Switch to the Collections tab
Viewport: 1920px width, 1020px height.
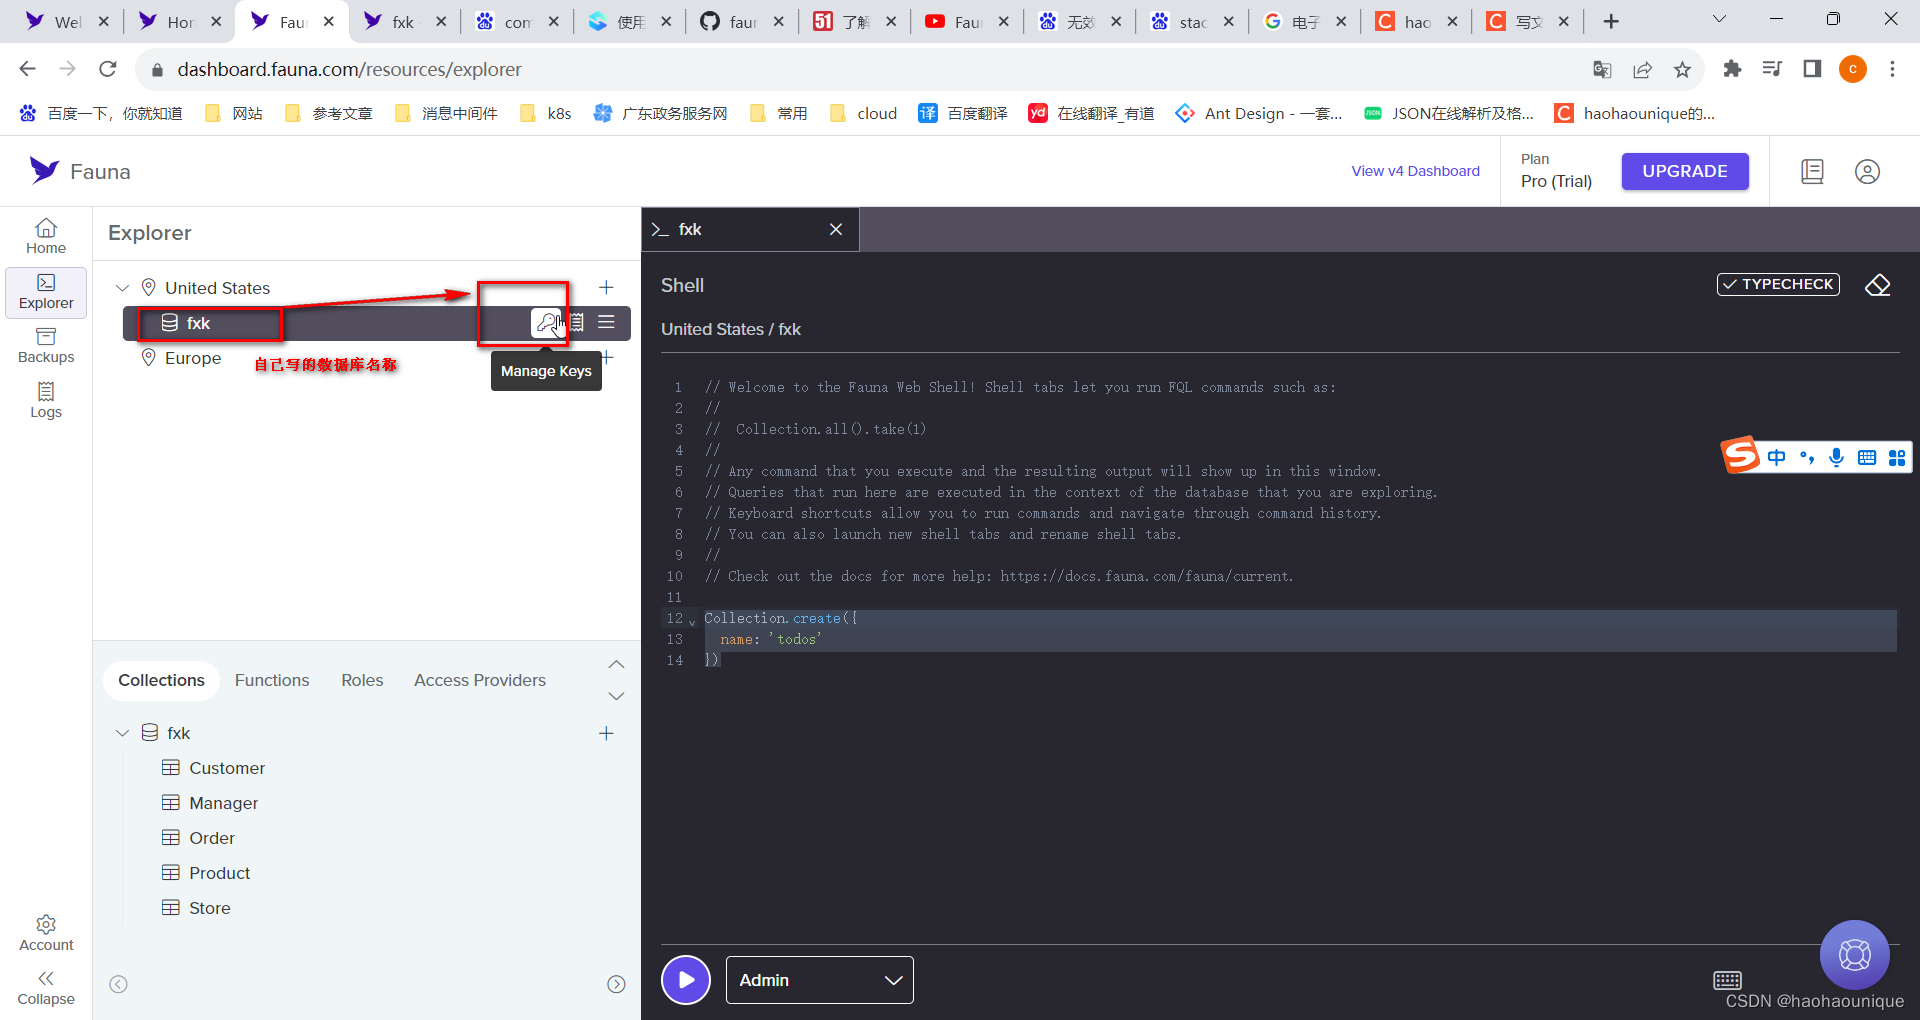click(x=161, y=680)
